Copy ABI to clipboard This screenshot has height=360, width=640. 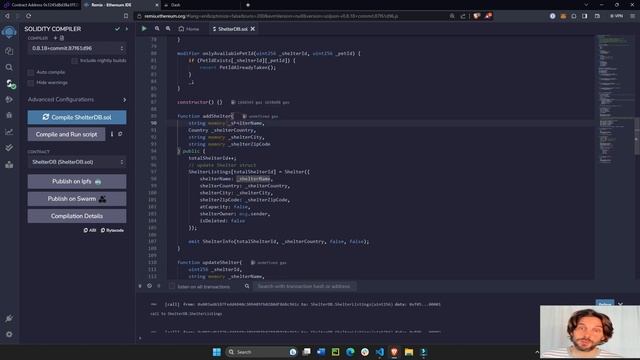90,230
